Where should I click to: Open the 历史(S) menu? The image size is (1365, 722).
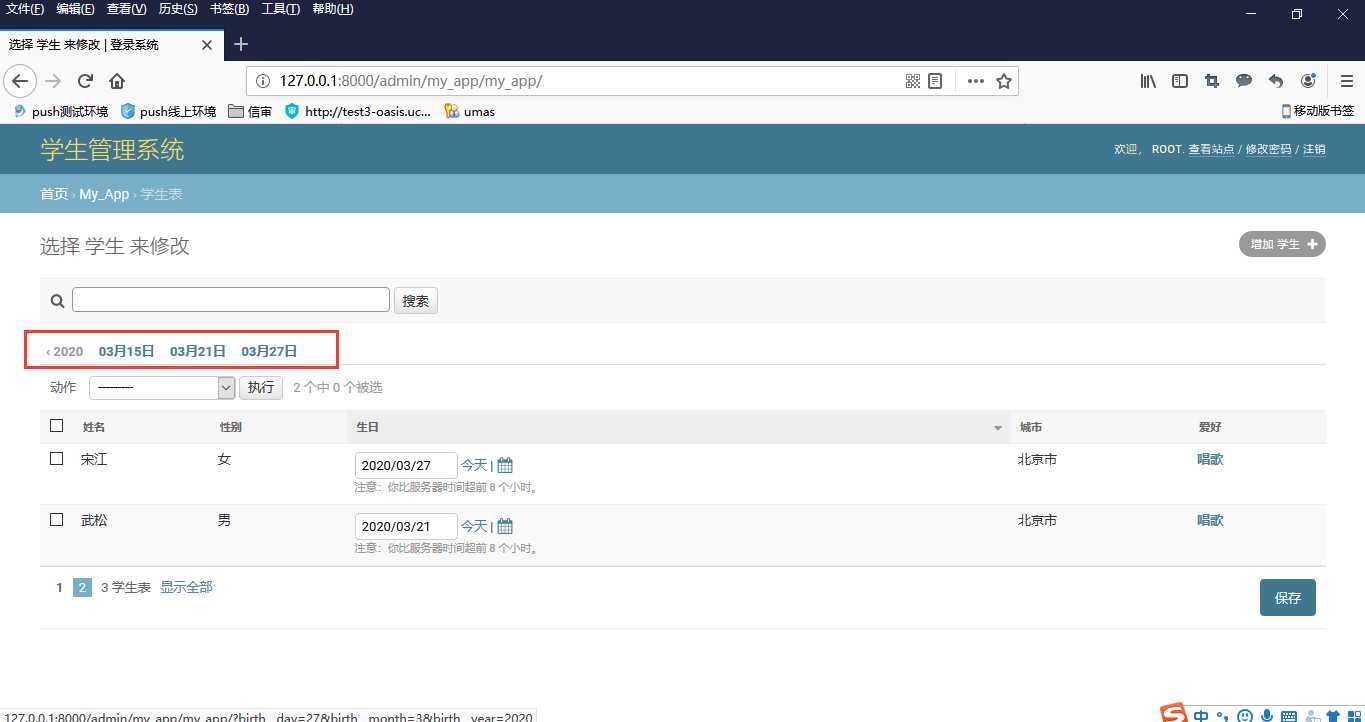pos(178,9)
